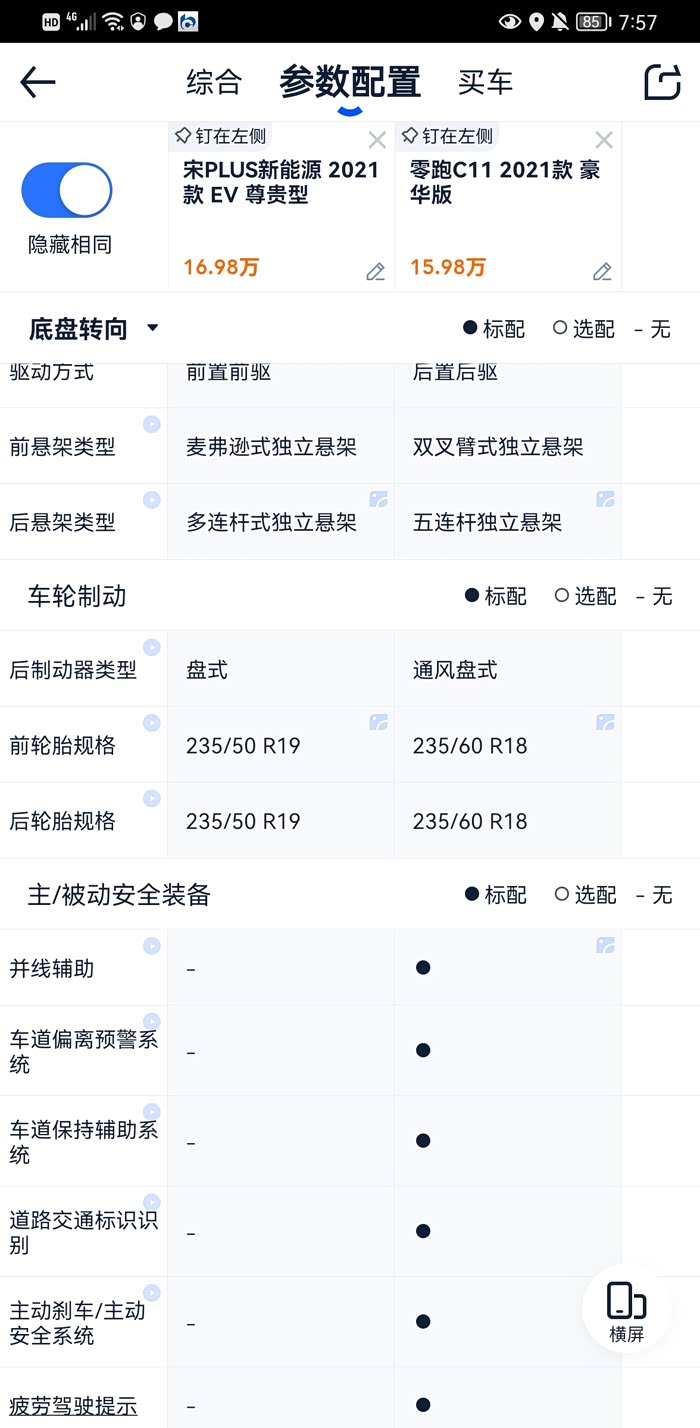Open image for 宋PLUS 后悬架类型 cell
Screen dimensions: 700x1428
click(378, 499)
